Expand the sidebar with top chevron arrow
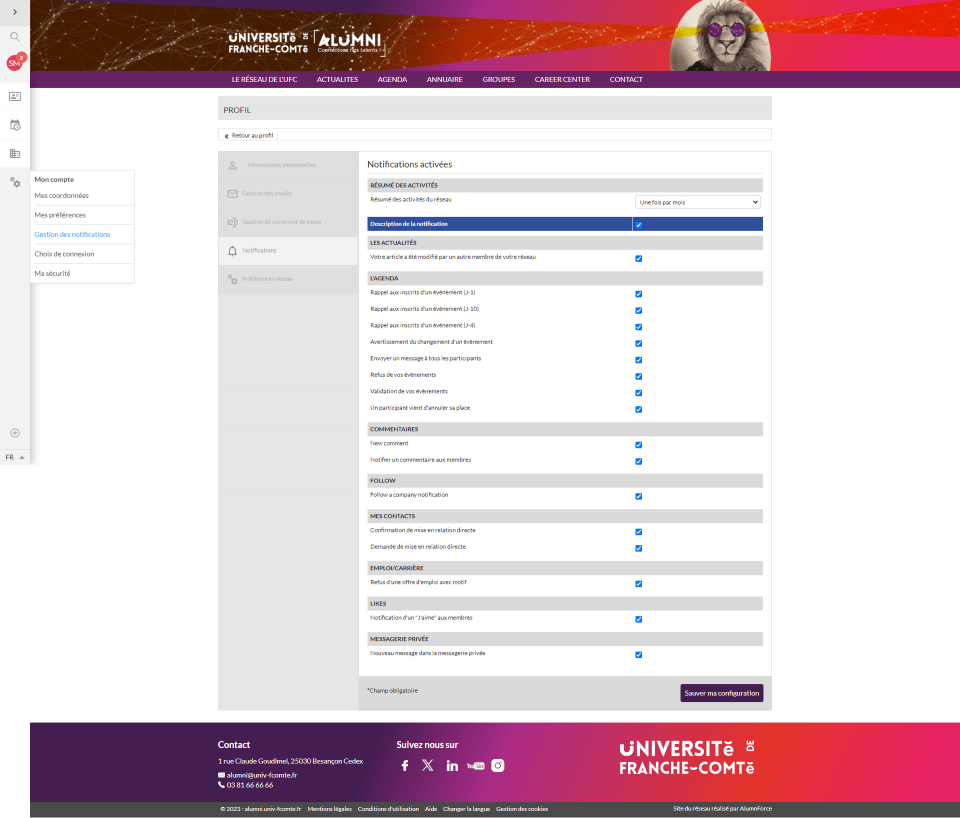 (x=15, y=10)
